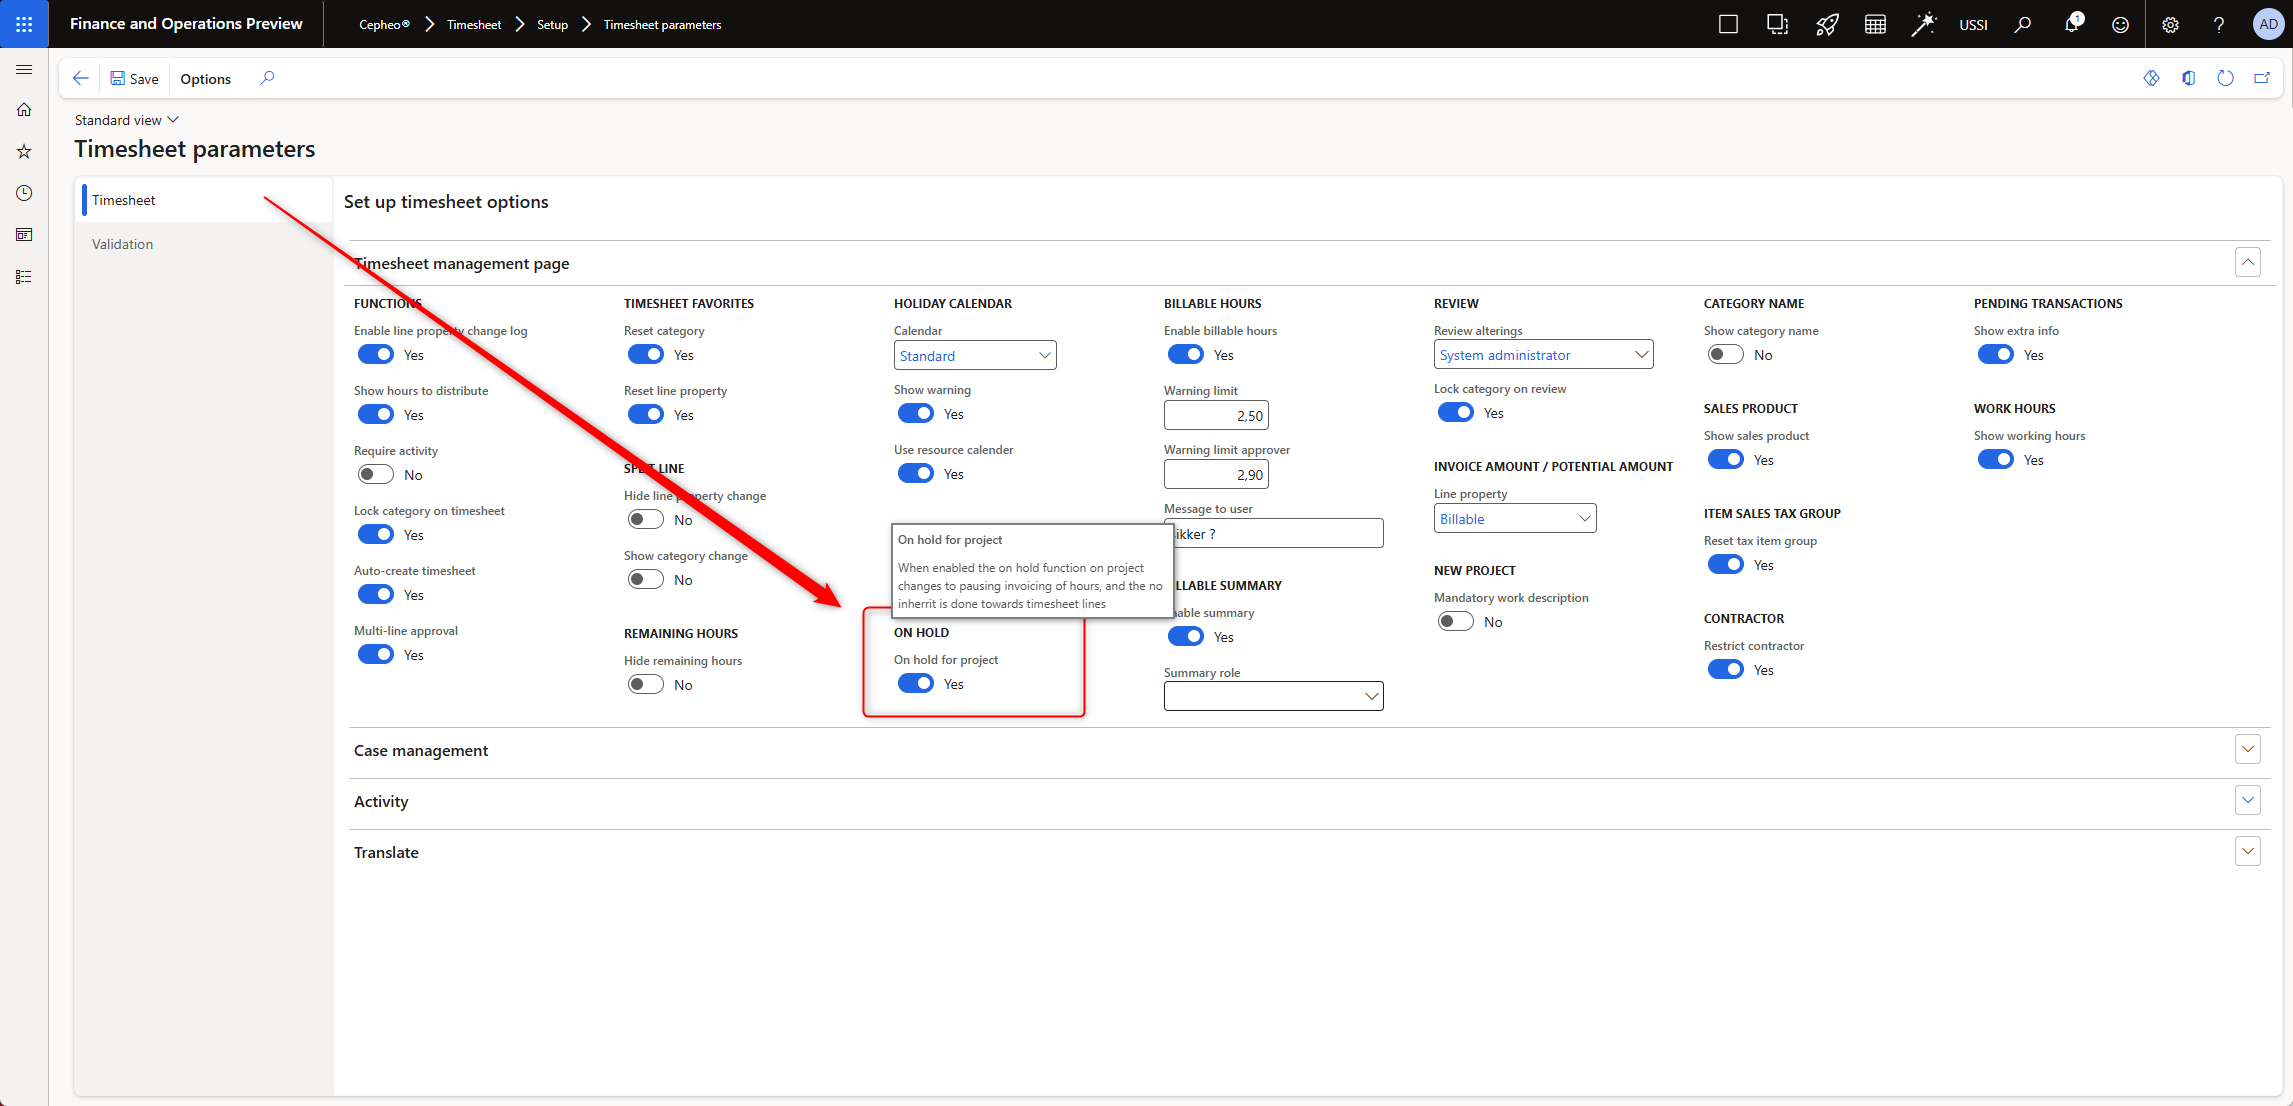Click the refresh page icon
This screenshot has height=1106, width=2293.
(2225, 78)
